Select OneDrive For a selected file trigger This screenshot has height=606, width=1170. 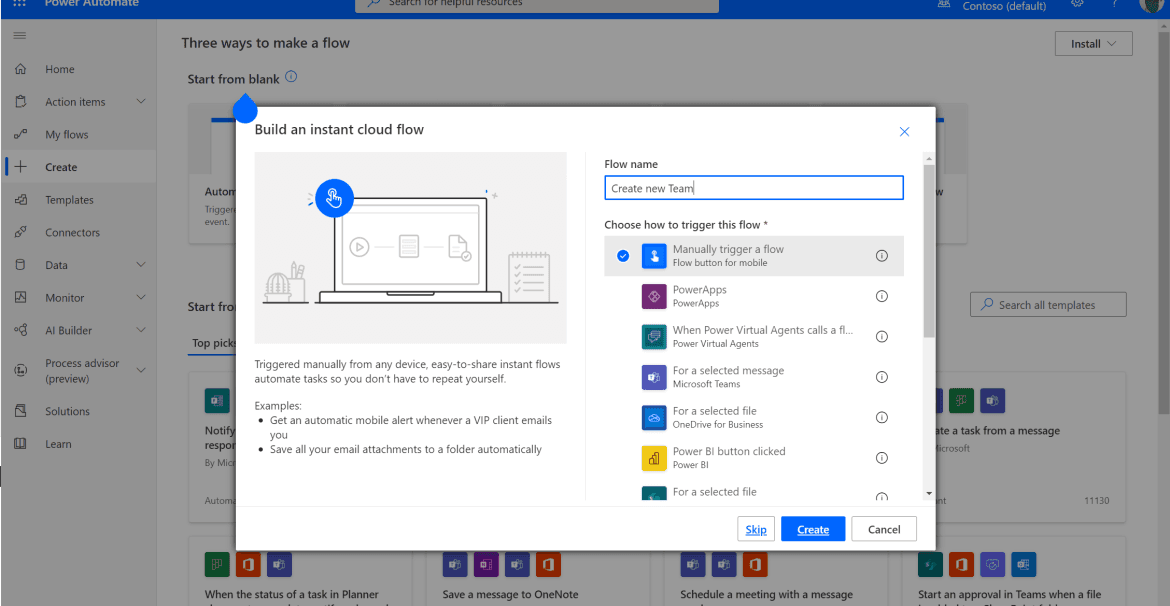754,417
